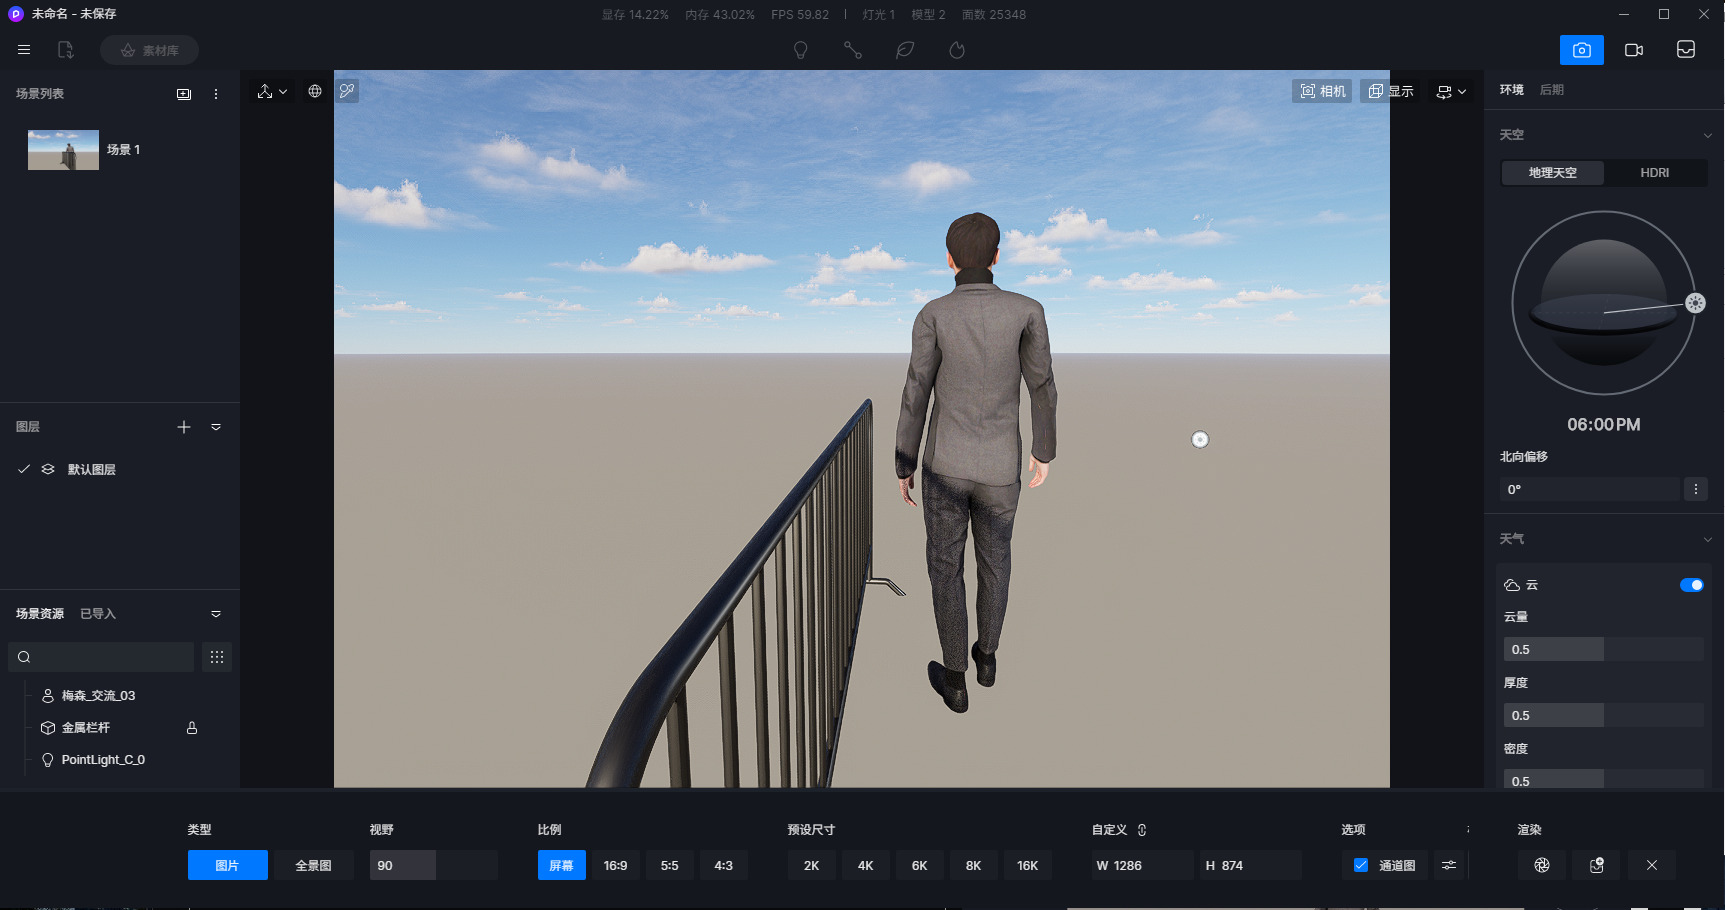Click the channel settings sliders icon

(x=1449, y=865)
